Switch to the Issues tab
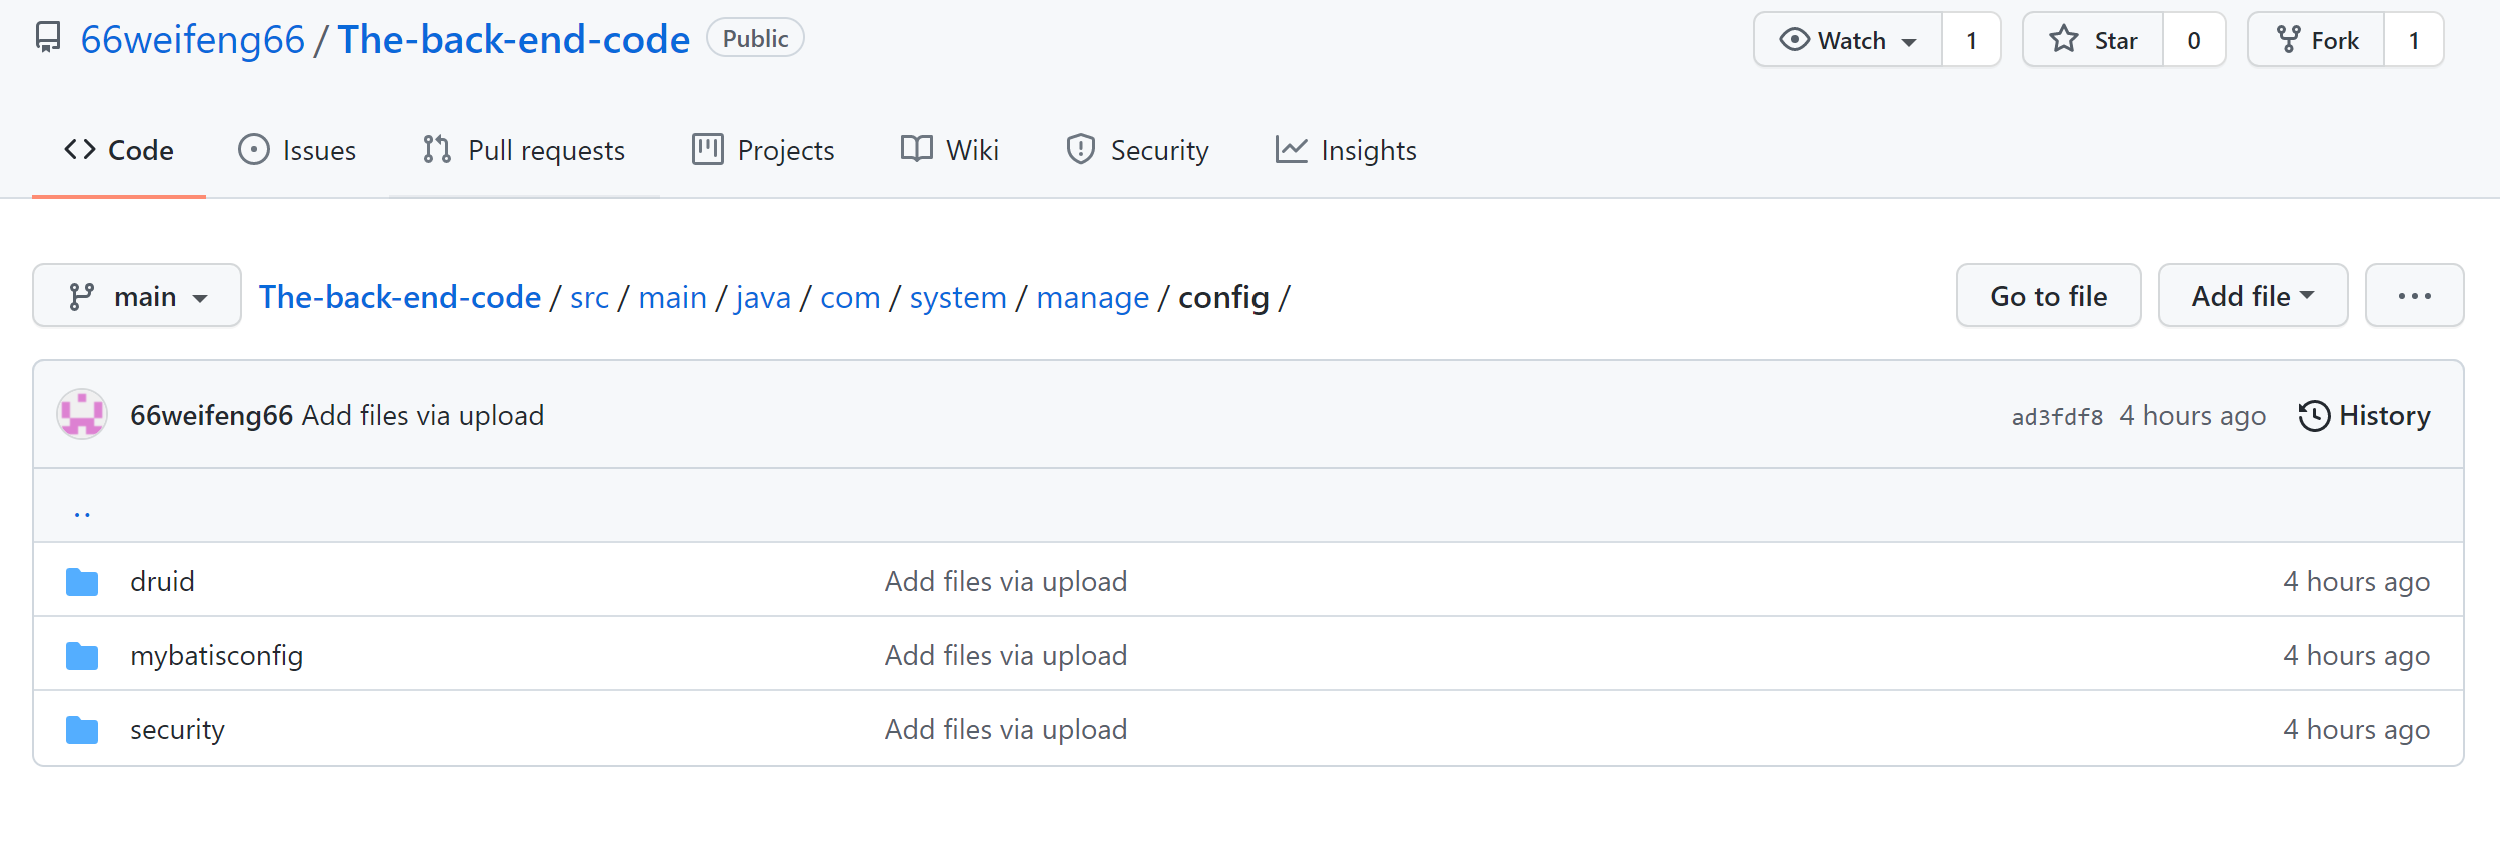 297,150
